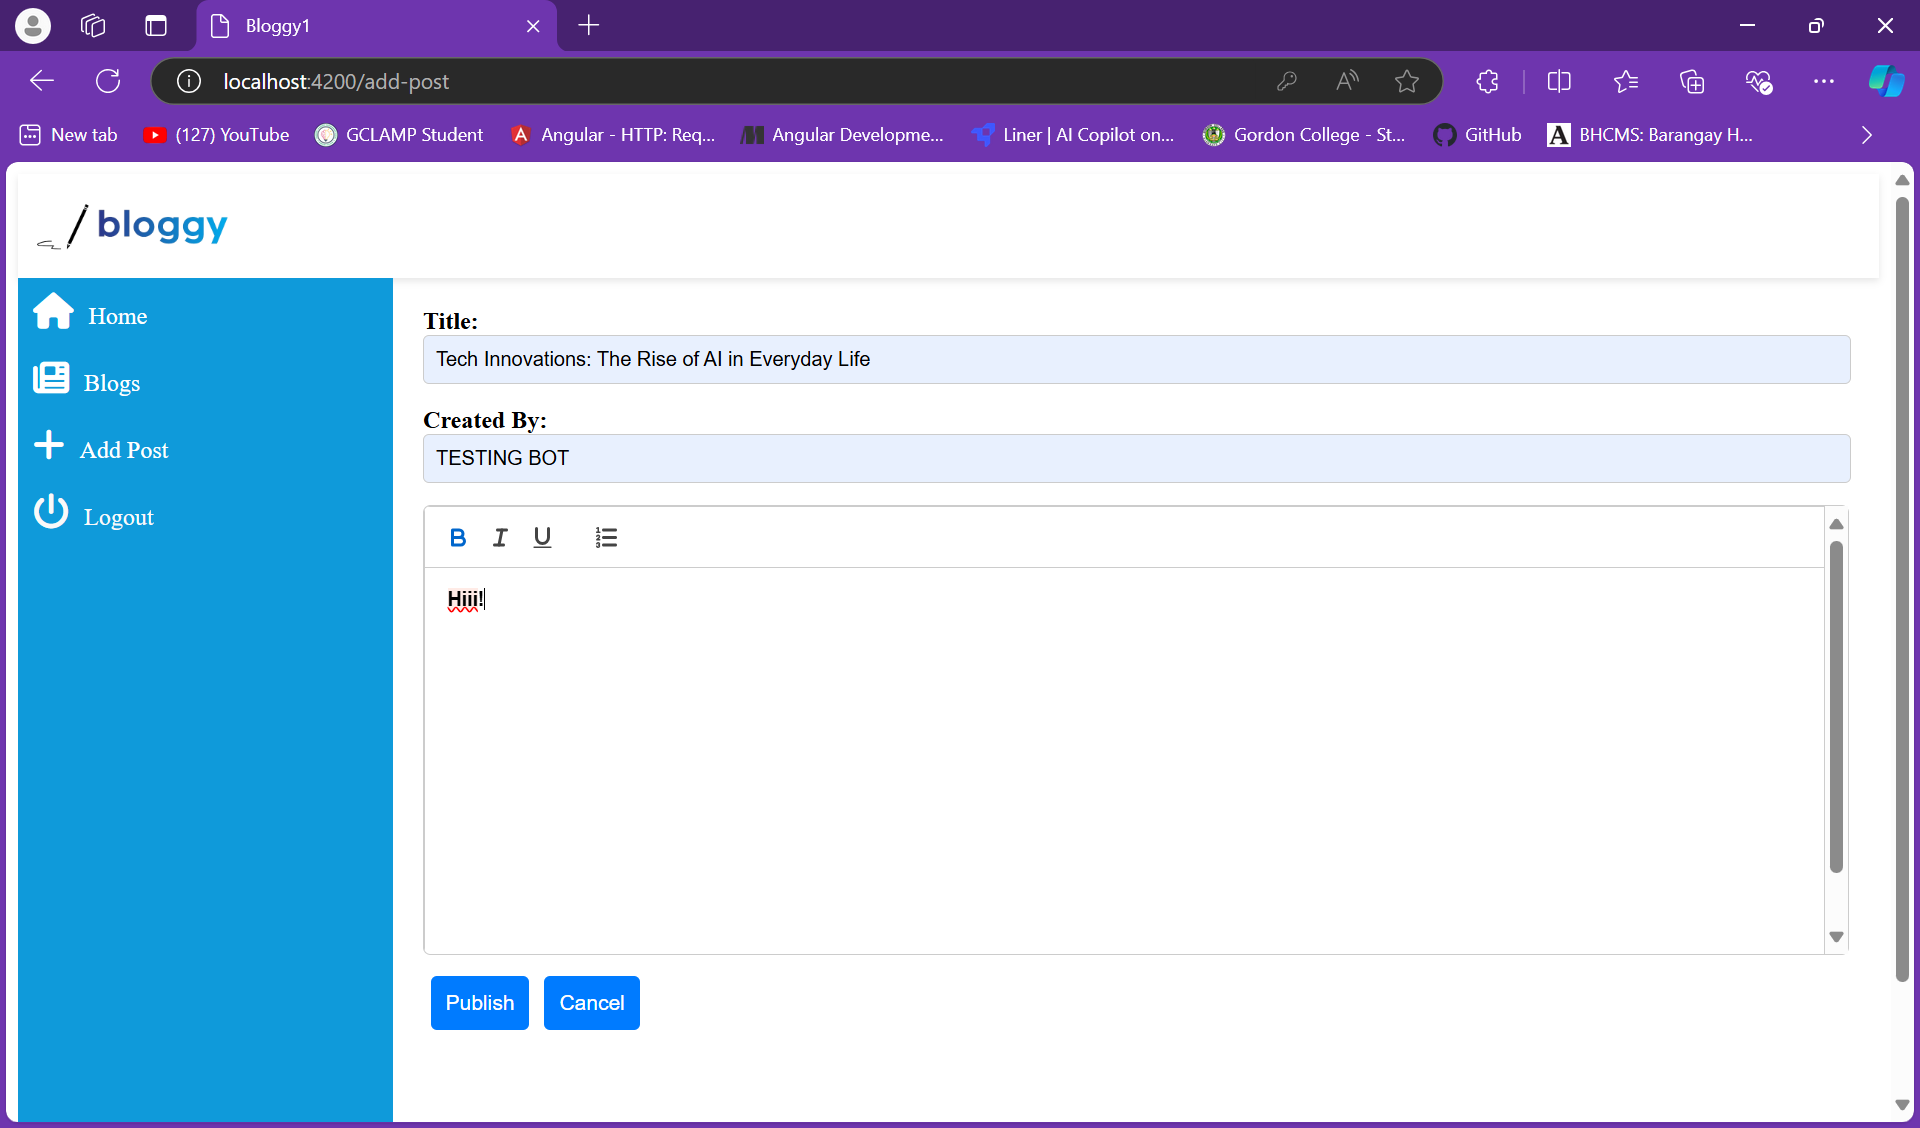The width and height of the screenshot is (1920, 1128).
Task: Toggle Bold formatting in editor toolbar
Action: tap(458, 538)
